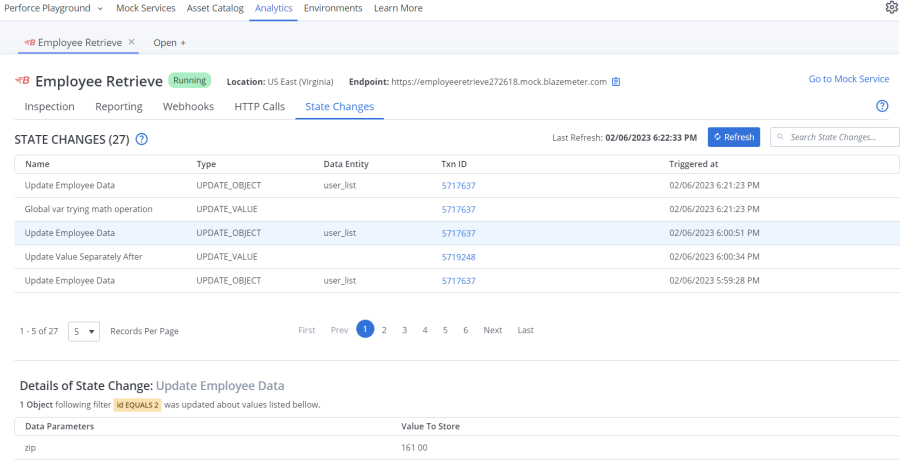Open Txn ID 5719248 link
Image resolution: width=900 pixels, height=463 pixels.
coord(459,257)
